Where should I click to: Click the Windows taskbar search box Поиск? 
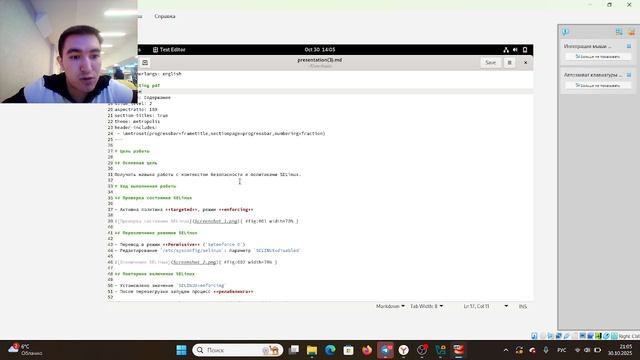(238, 350)
